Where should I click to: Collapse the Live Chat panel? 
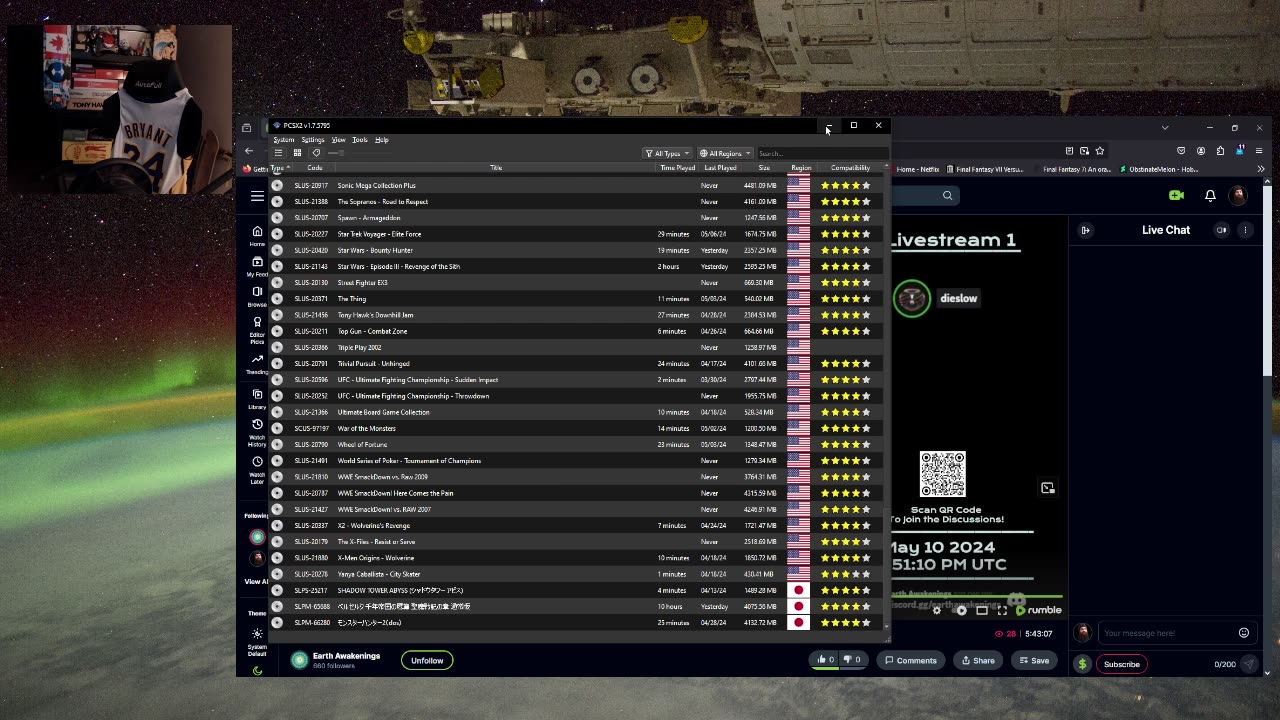coord(1085,230)
